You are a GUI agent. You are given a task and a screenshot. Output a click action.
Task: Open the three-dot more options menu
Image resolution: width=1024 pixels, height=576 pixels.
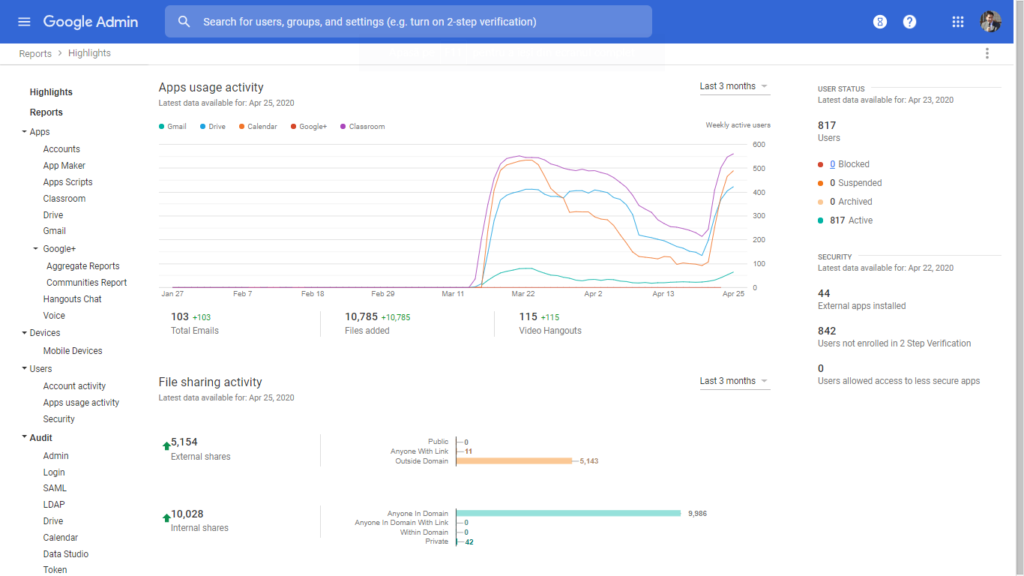point(987,54)
